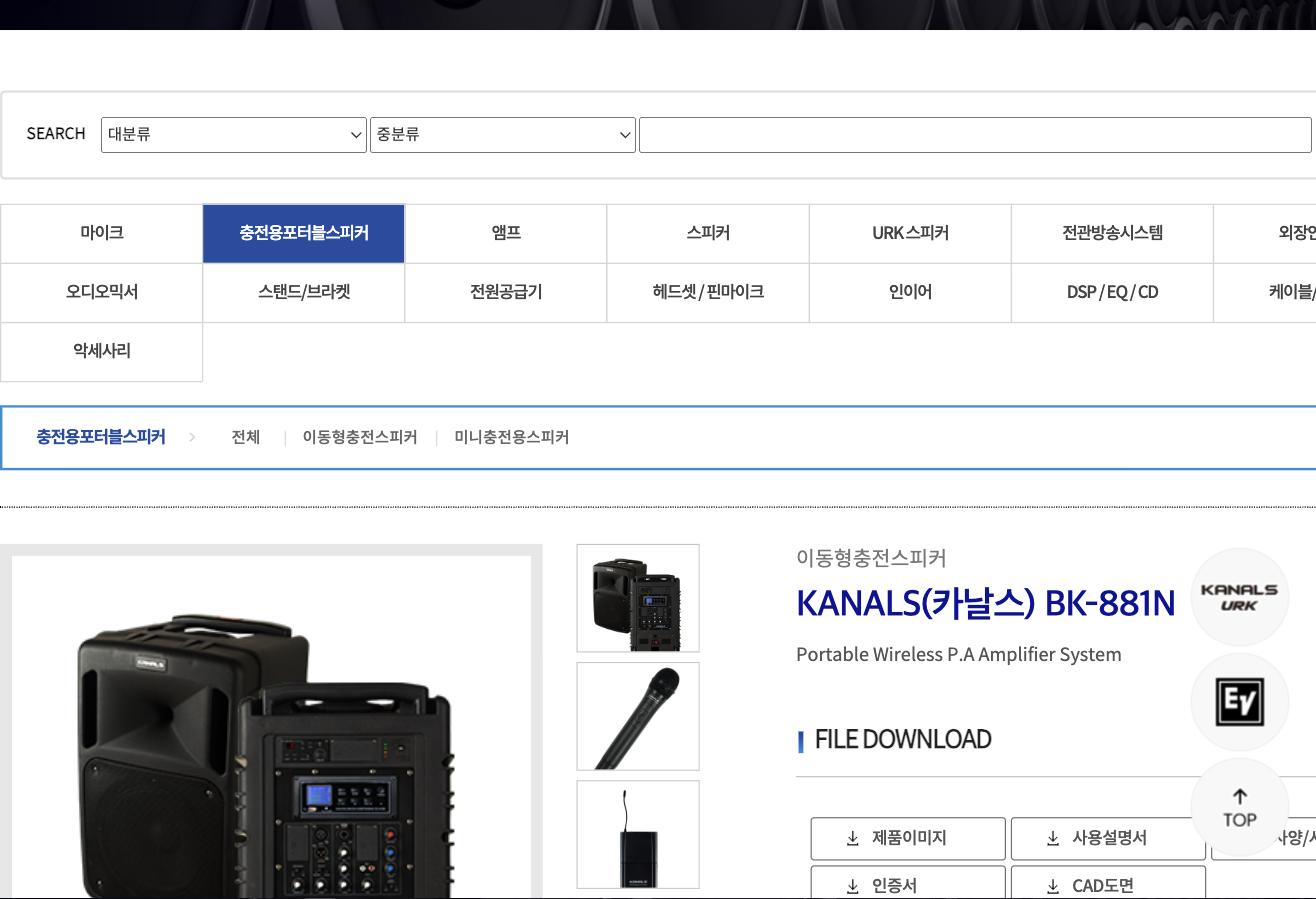Focus the search keyword input field
Screen dimensions: 1316x899
pyautogui.click(x=975, y=135)
